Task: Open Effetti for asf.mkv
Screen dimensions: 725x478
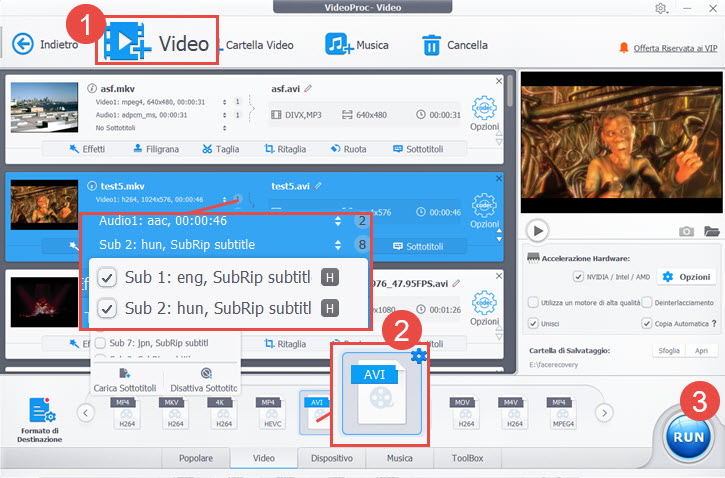Action: (87, 149)
